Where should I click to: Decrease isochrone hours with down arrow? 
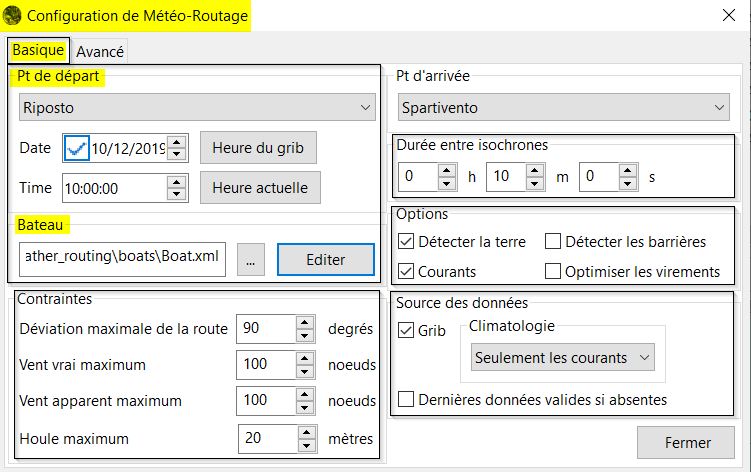coord(446,183)
